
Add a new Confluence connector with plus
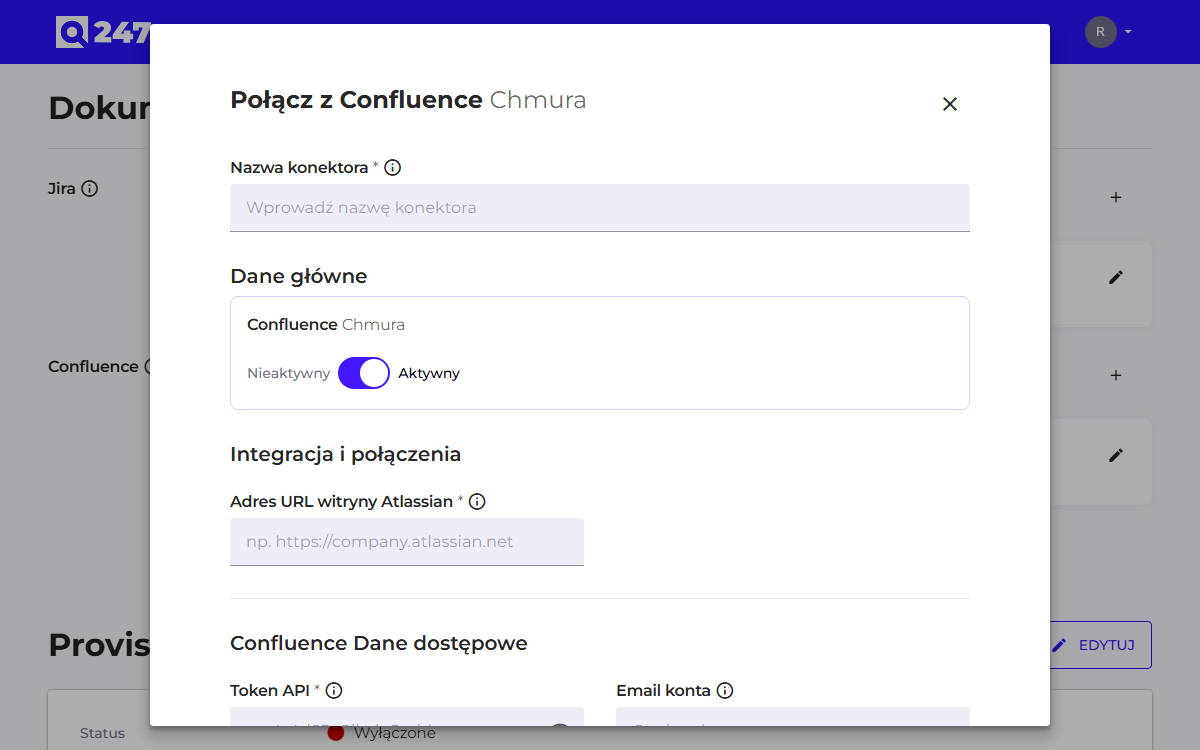1116,376
